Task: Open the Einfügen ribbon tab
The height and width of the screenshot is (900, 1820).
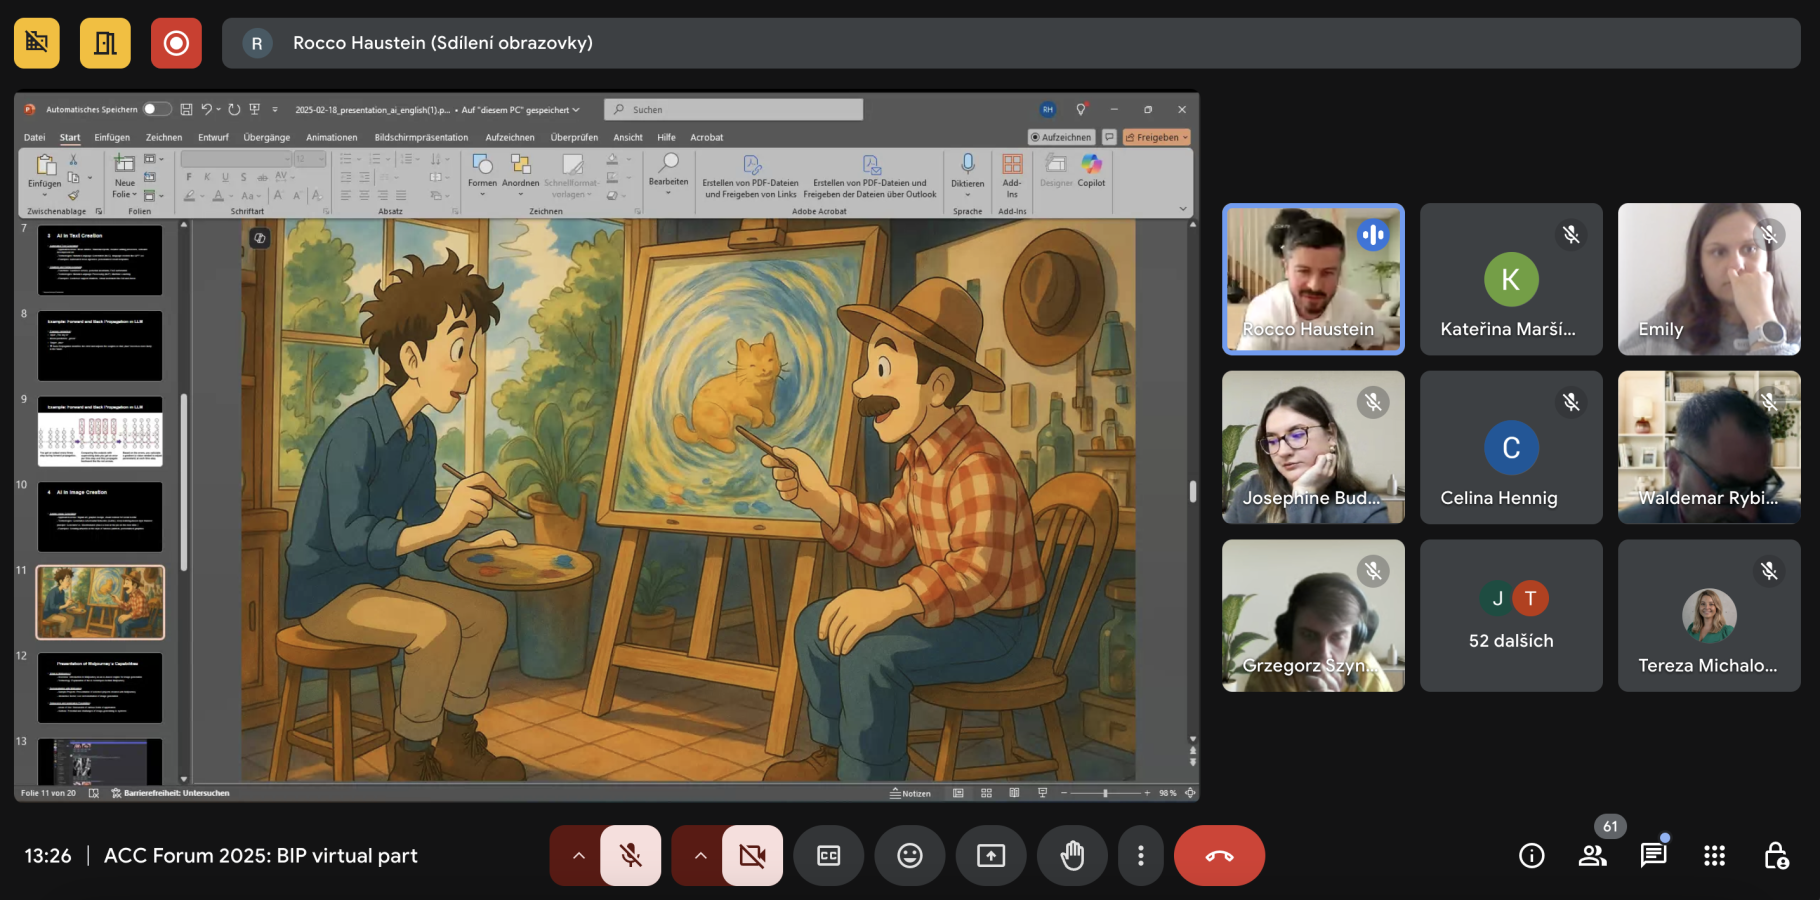Action: [112, 138]
